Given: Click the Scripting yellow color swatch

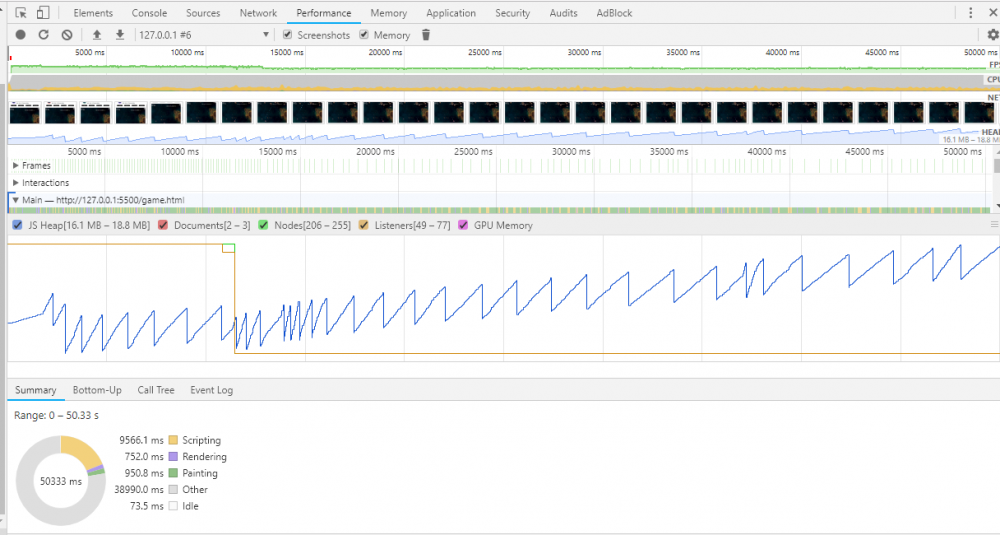Looking at the screenshot, I should [173, 440].
